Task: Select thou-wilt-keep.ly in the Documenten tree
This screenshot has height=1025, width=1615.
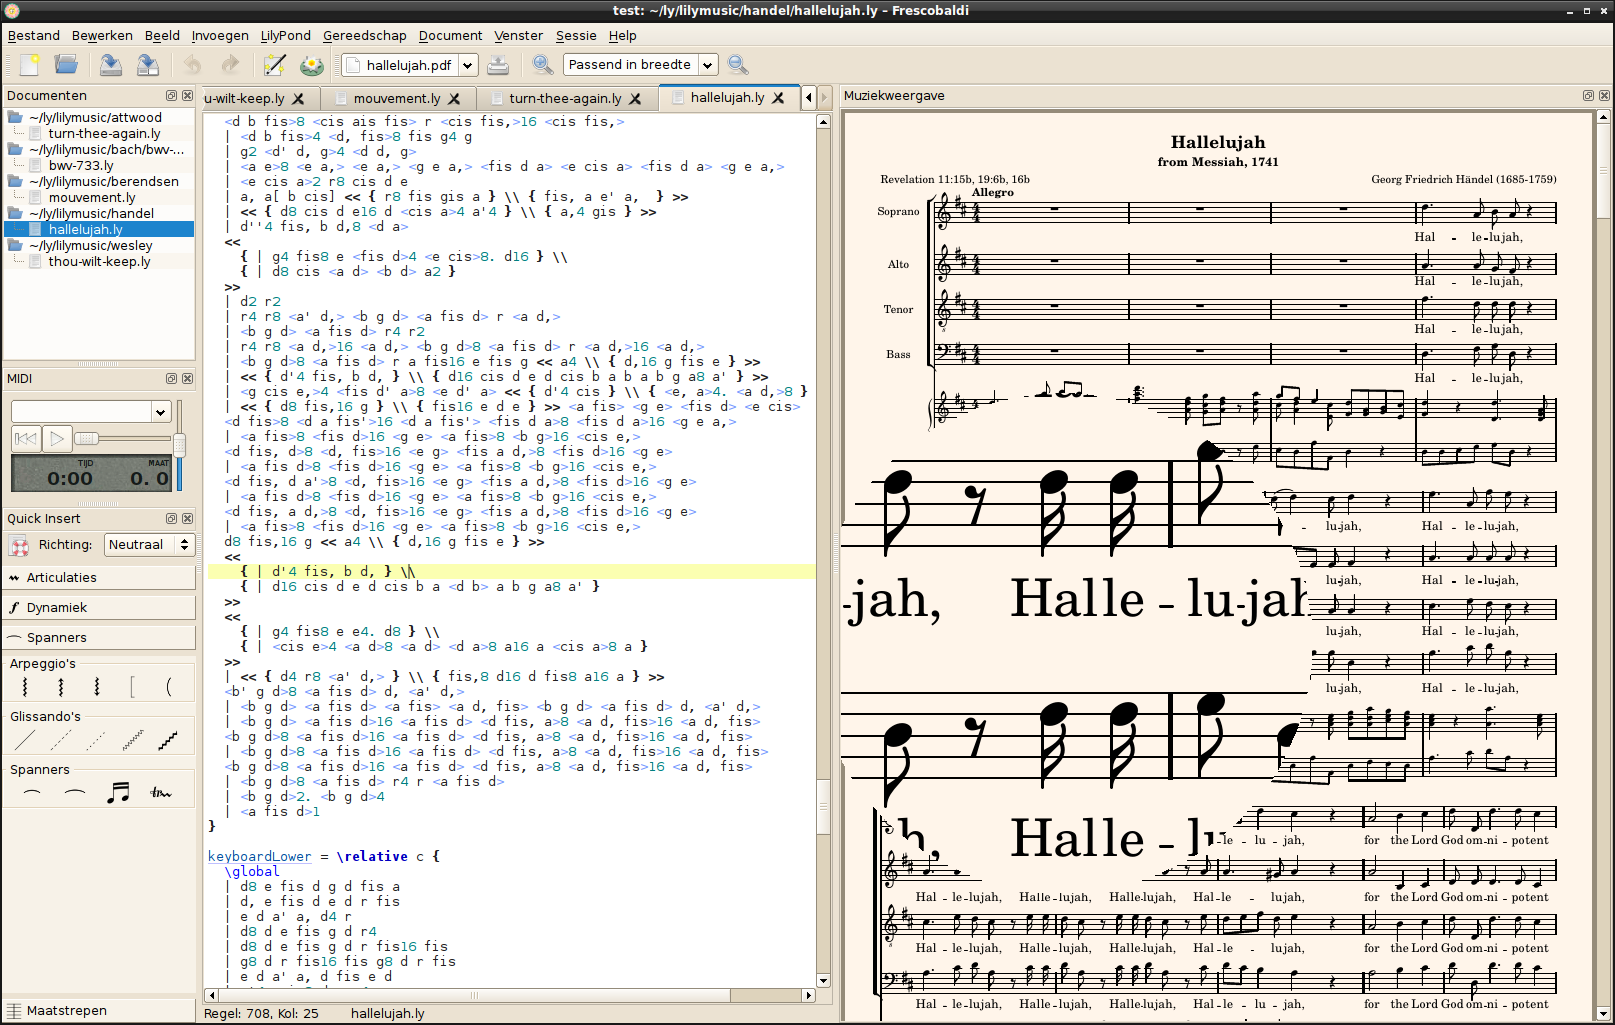Action: (x=99, y=261)
